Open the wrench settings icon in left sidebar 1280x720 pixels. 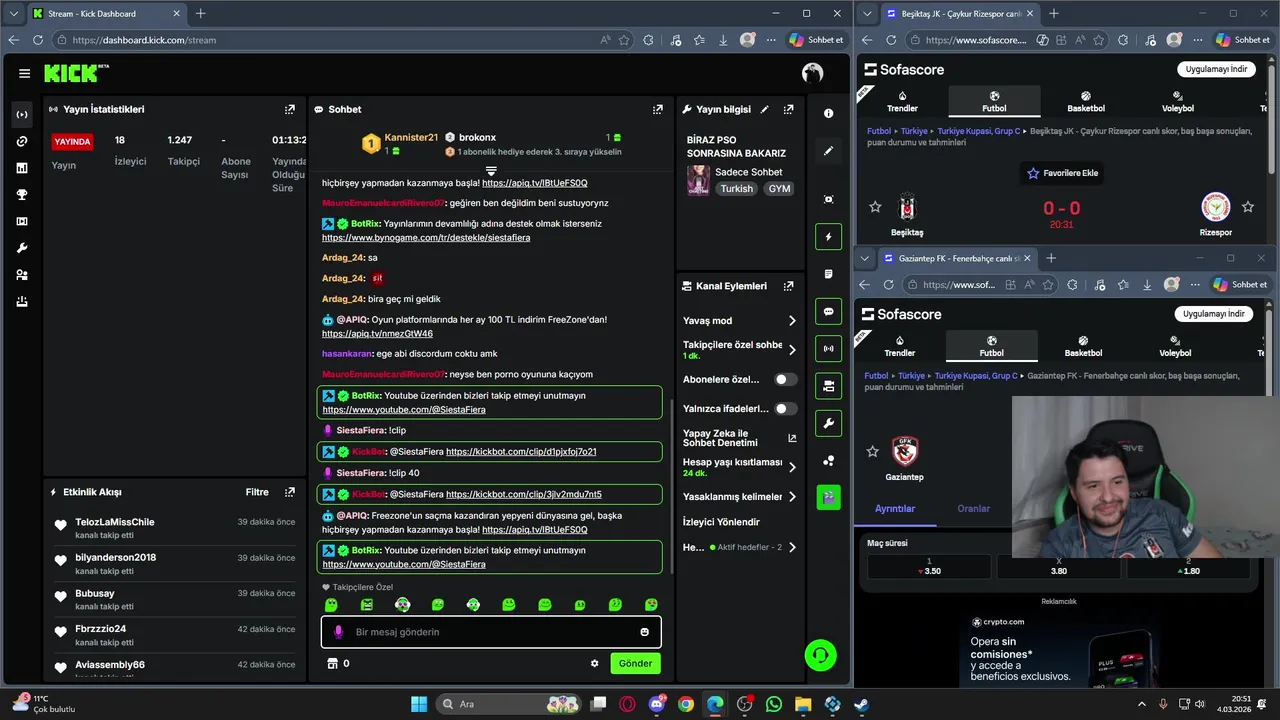pos(22,248)
